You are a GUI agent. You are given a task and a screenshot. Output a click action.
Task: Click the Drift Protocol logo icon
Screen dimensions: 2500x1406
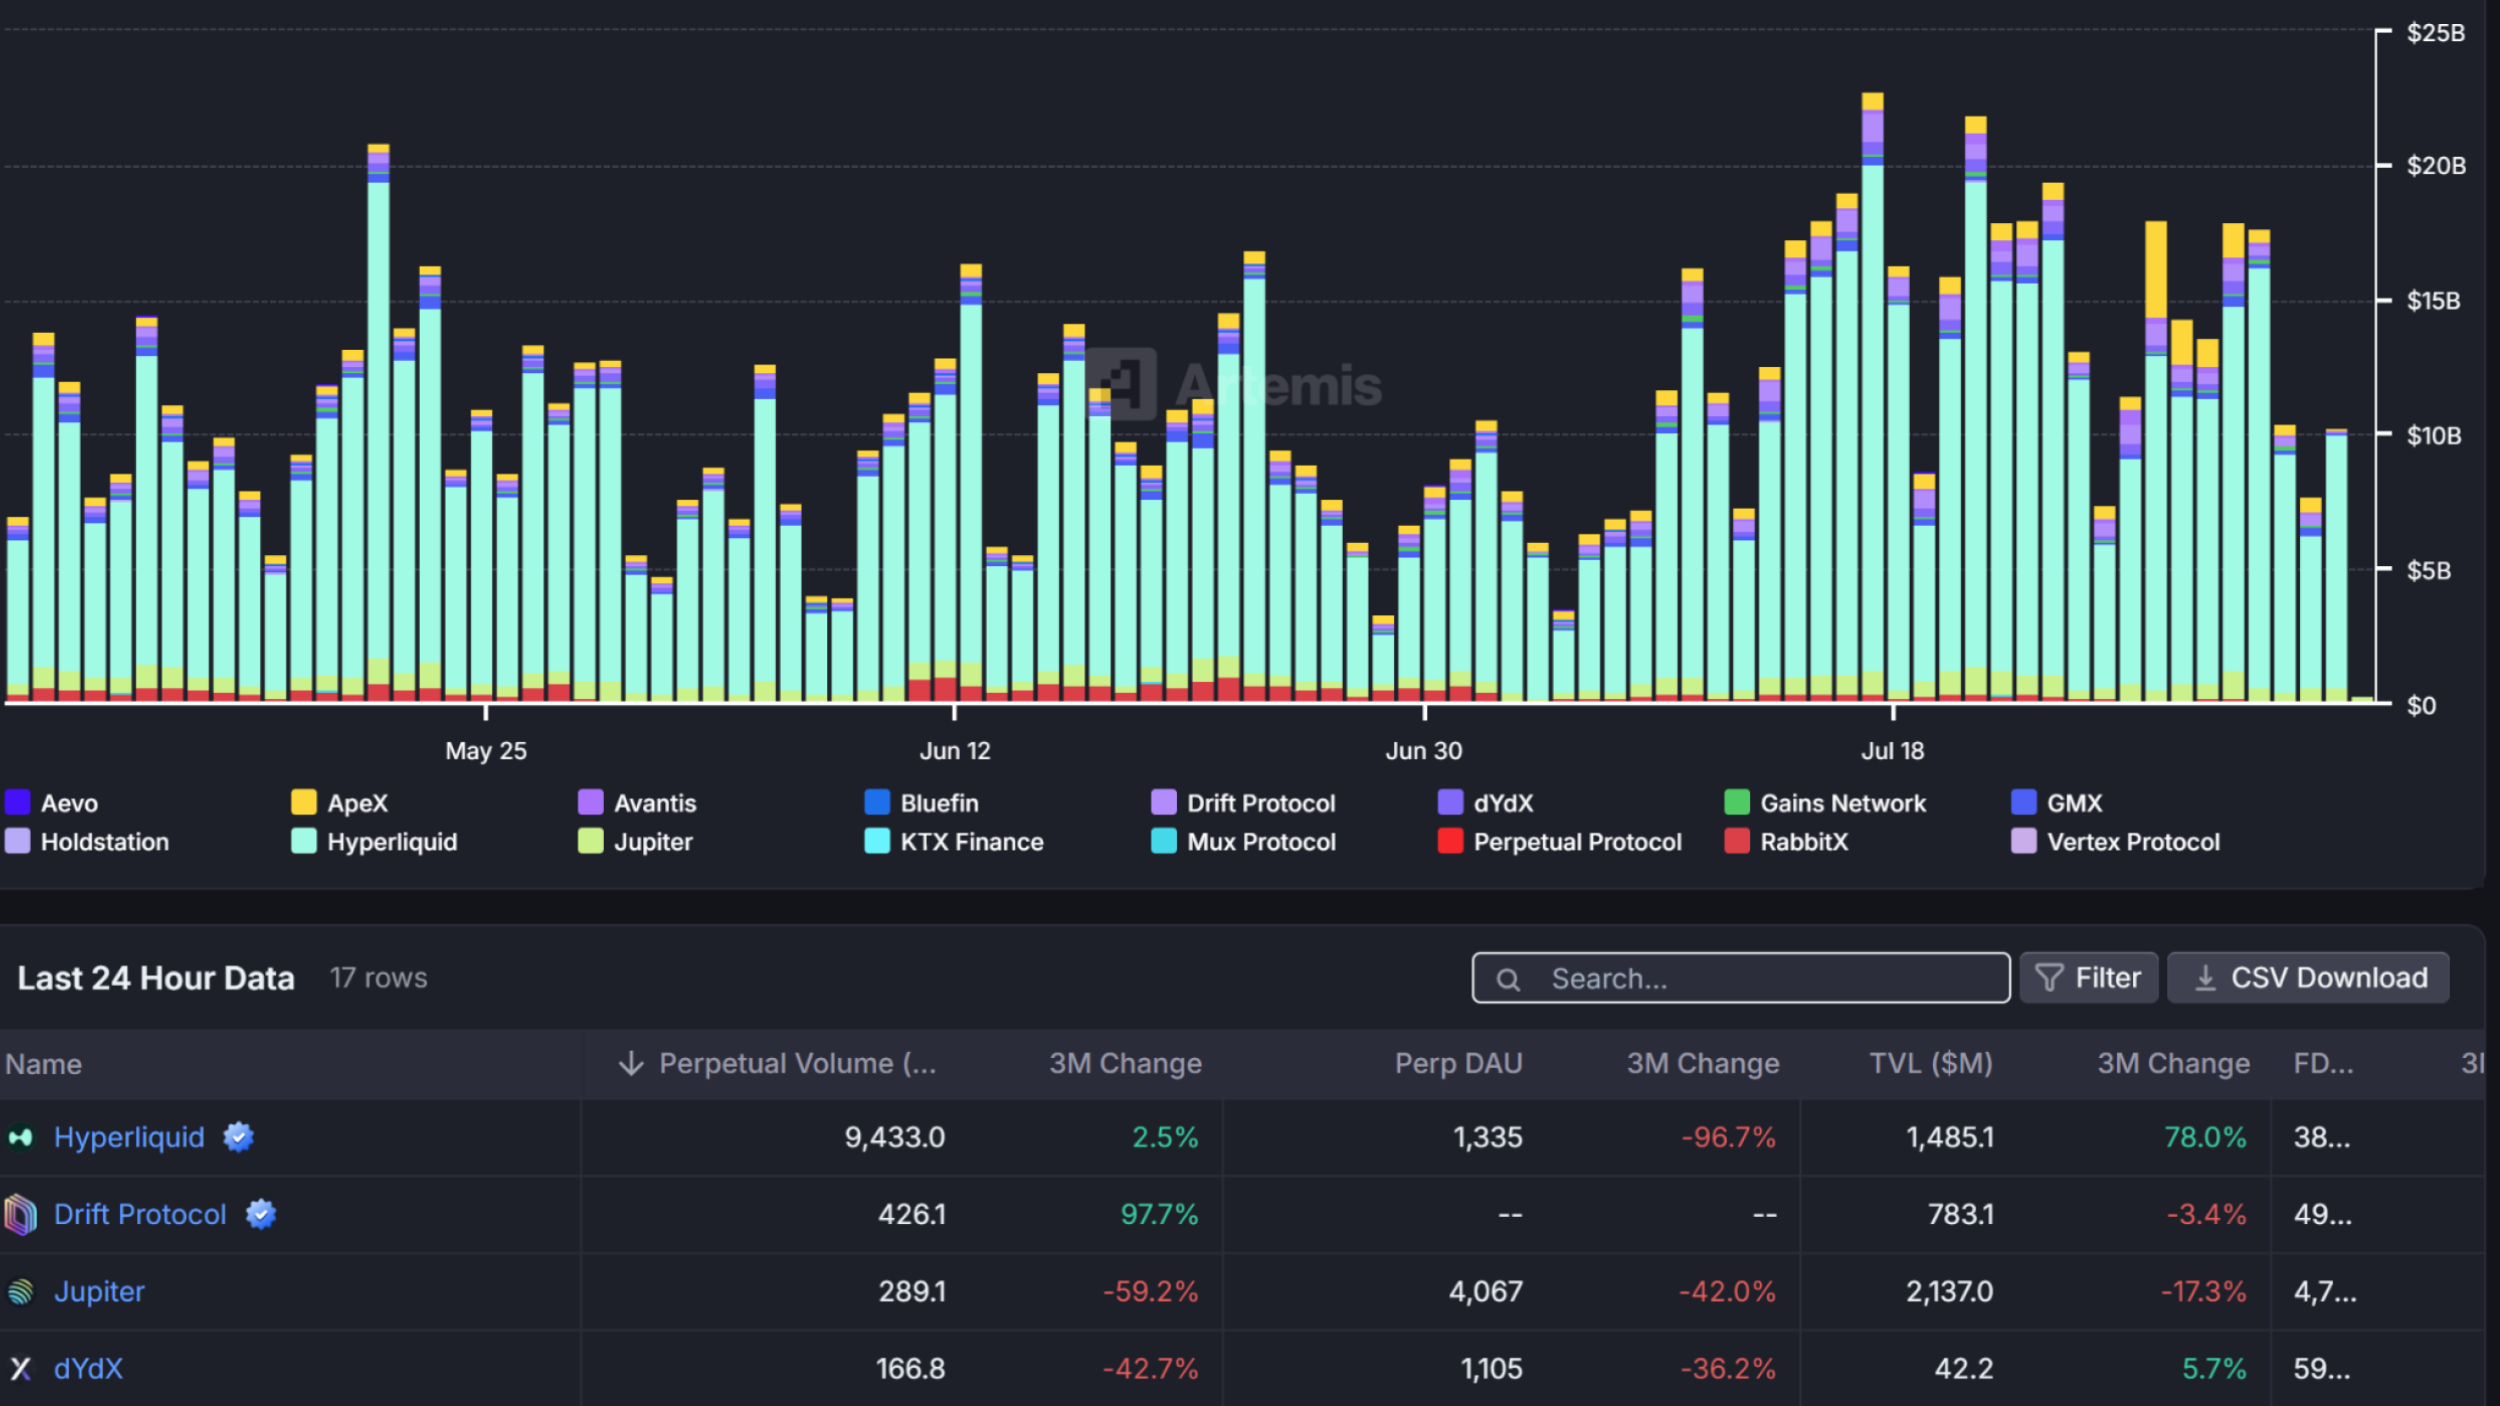click(20, 1214)
